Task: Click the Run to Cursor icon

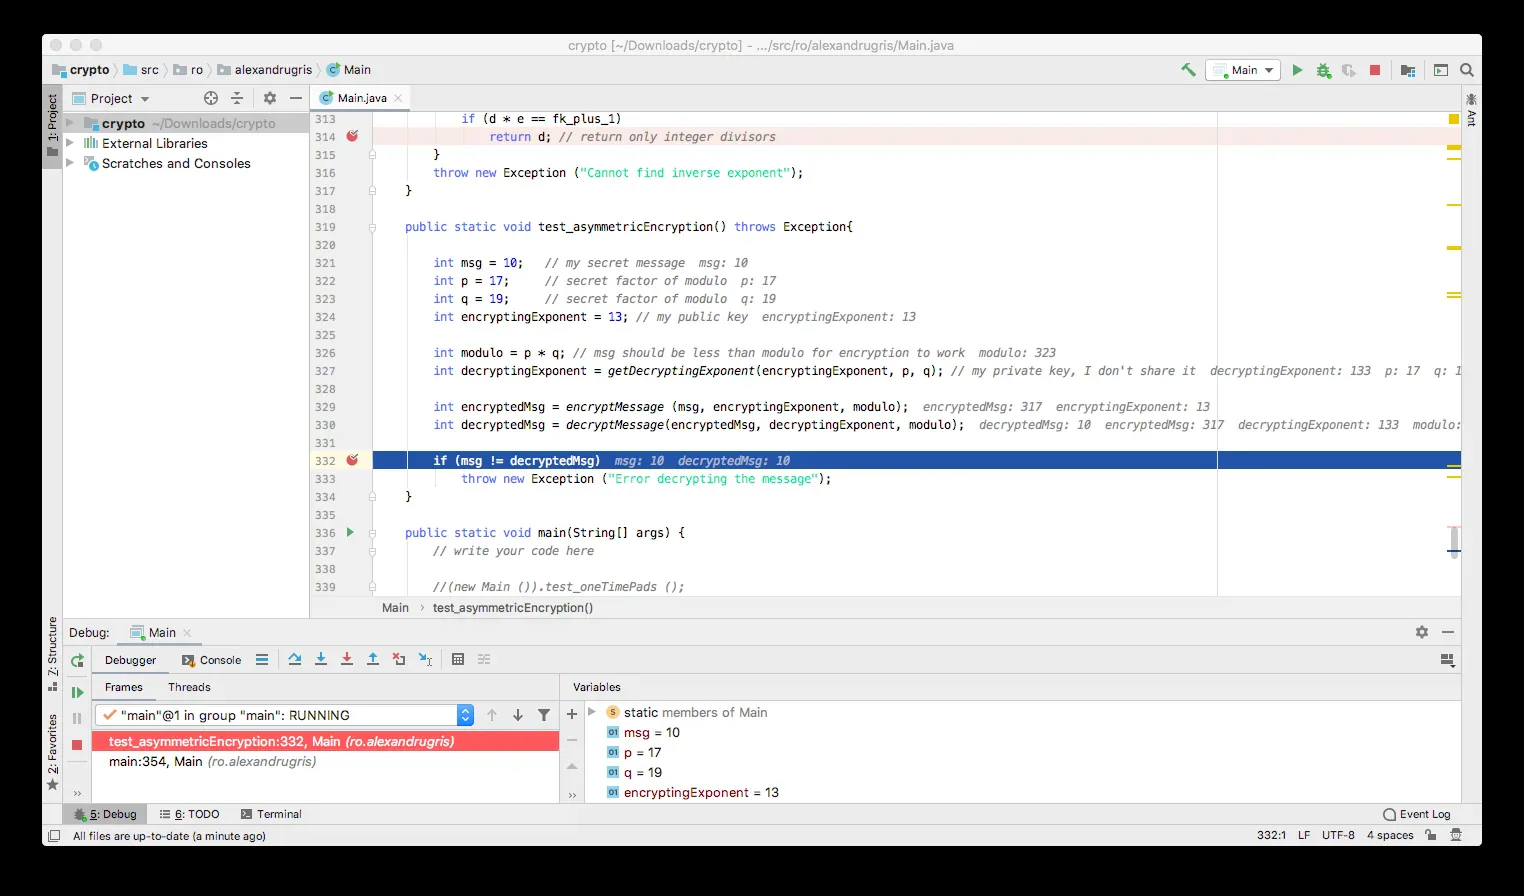Action: pyautogui.click(x=425, y=659)
